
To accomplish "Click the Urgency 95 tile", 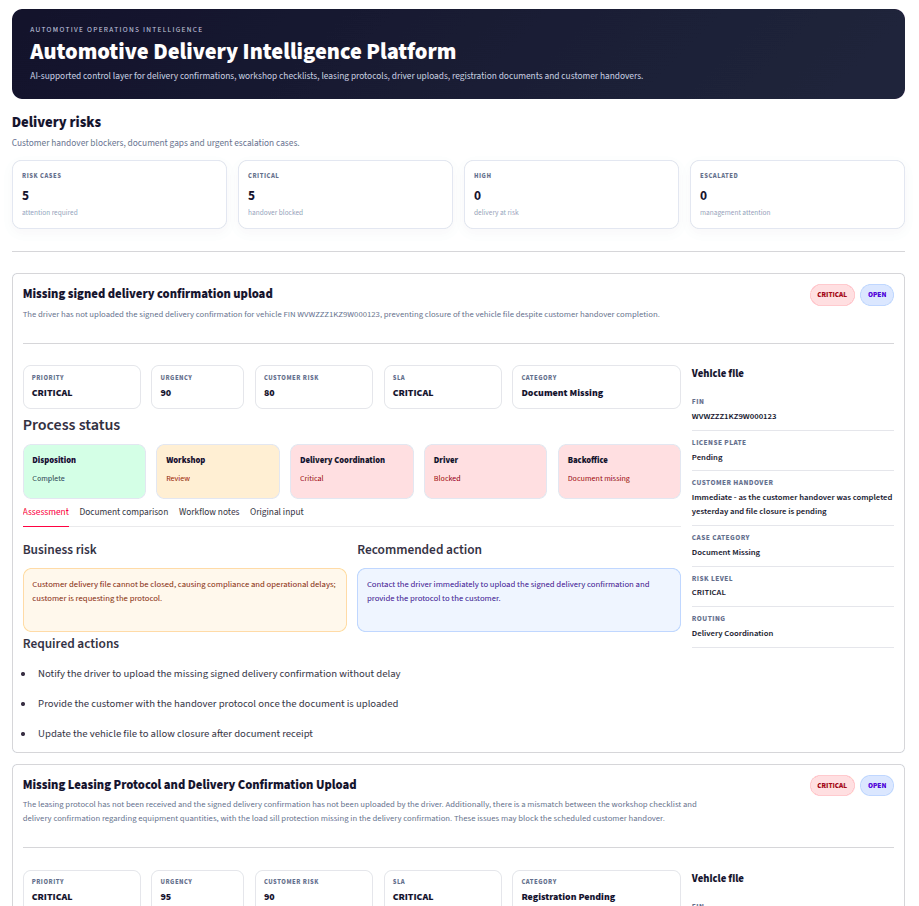I will tap(198, 889).
